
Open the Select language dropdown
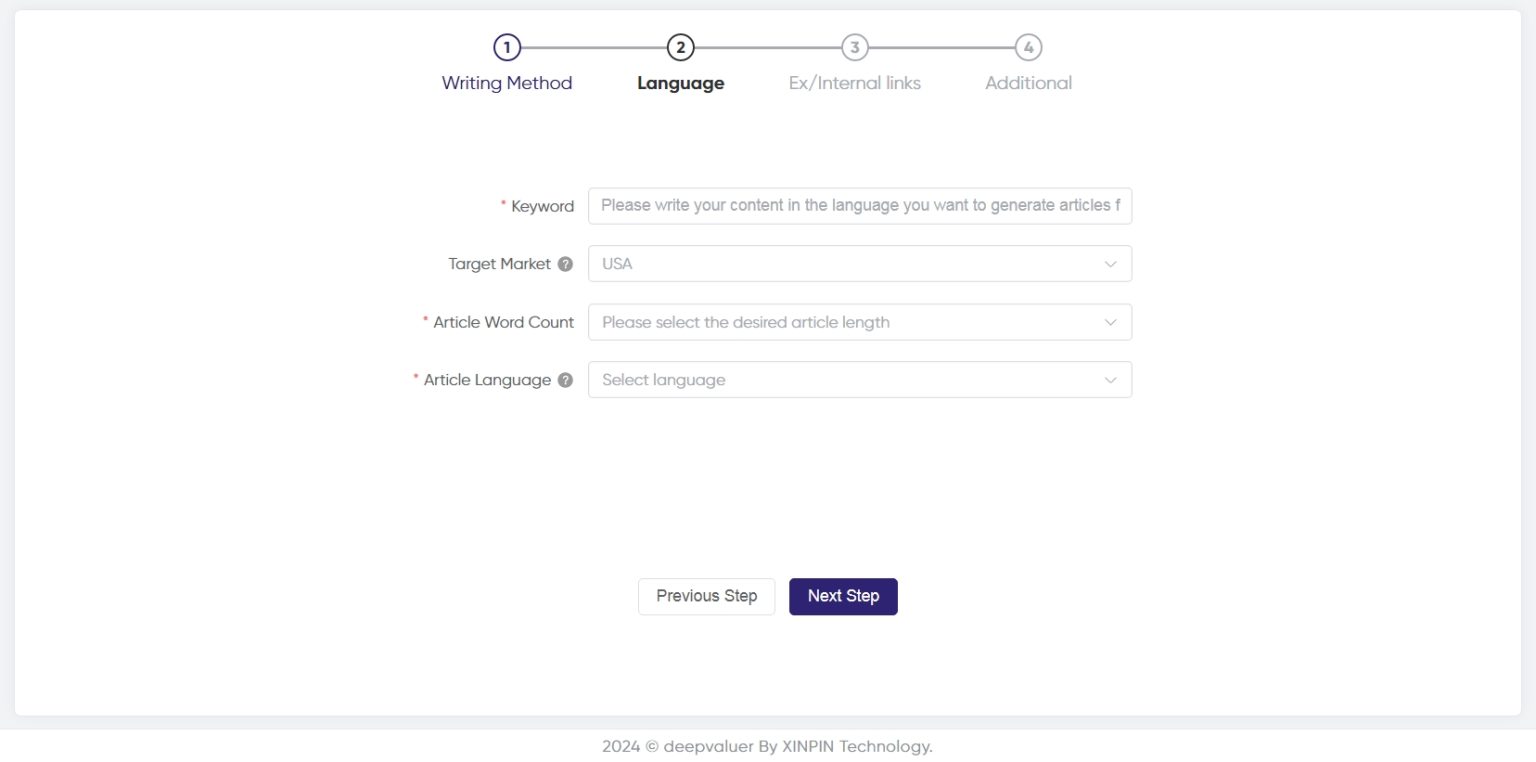point(860,380)
